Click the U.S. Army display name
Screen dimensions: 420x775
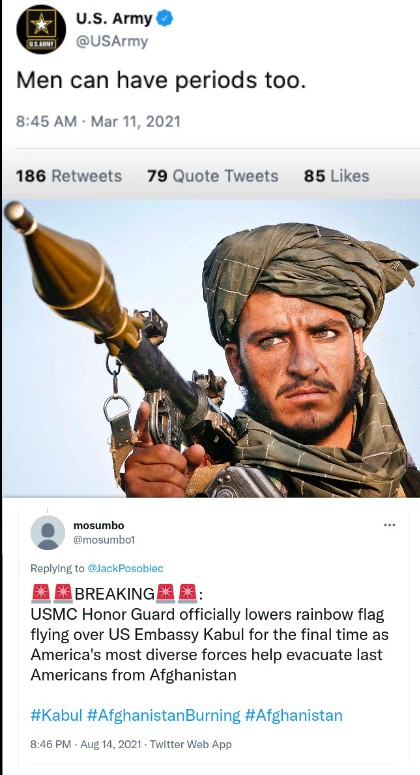point(114,19)
